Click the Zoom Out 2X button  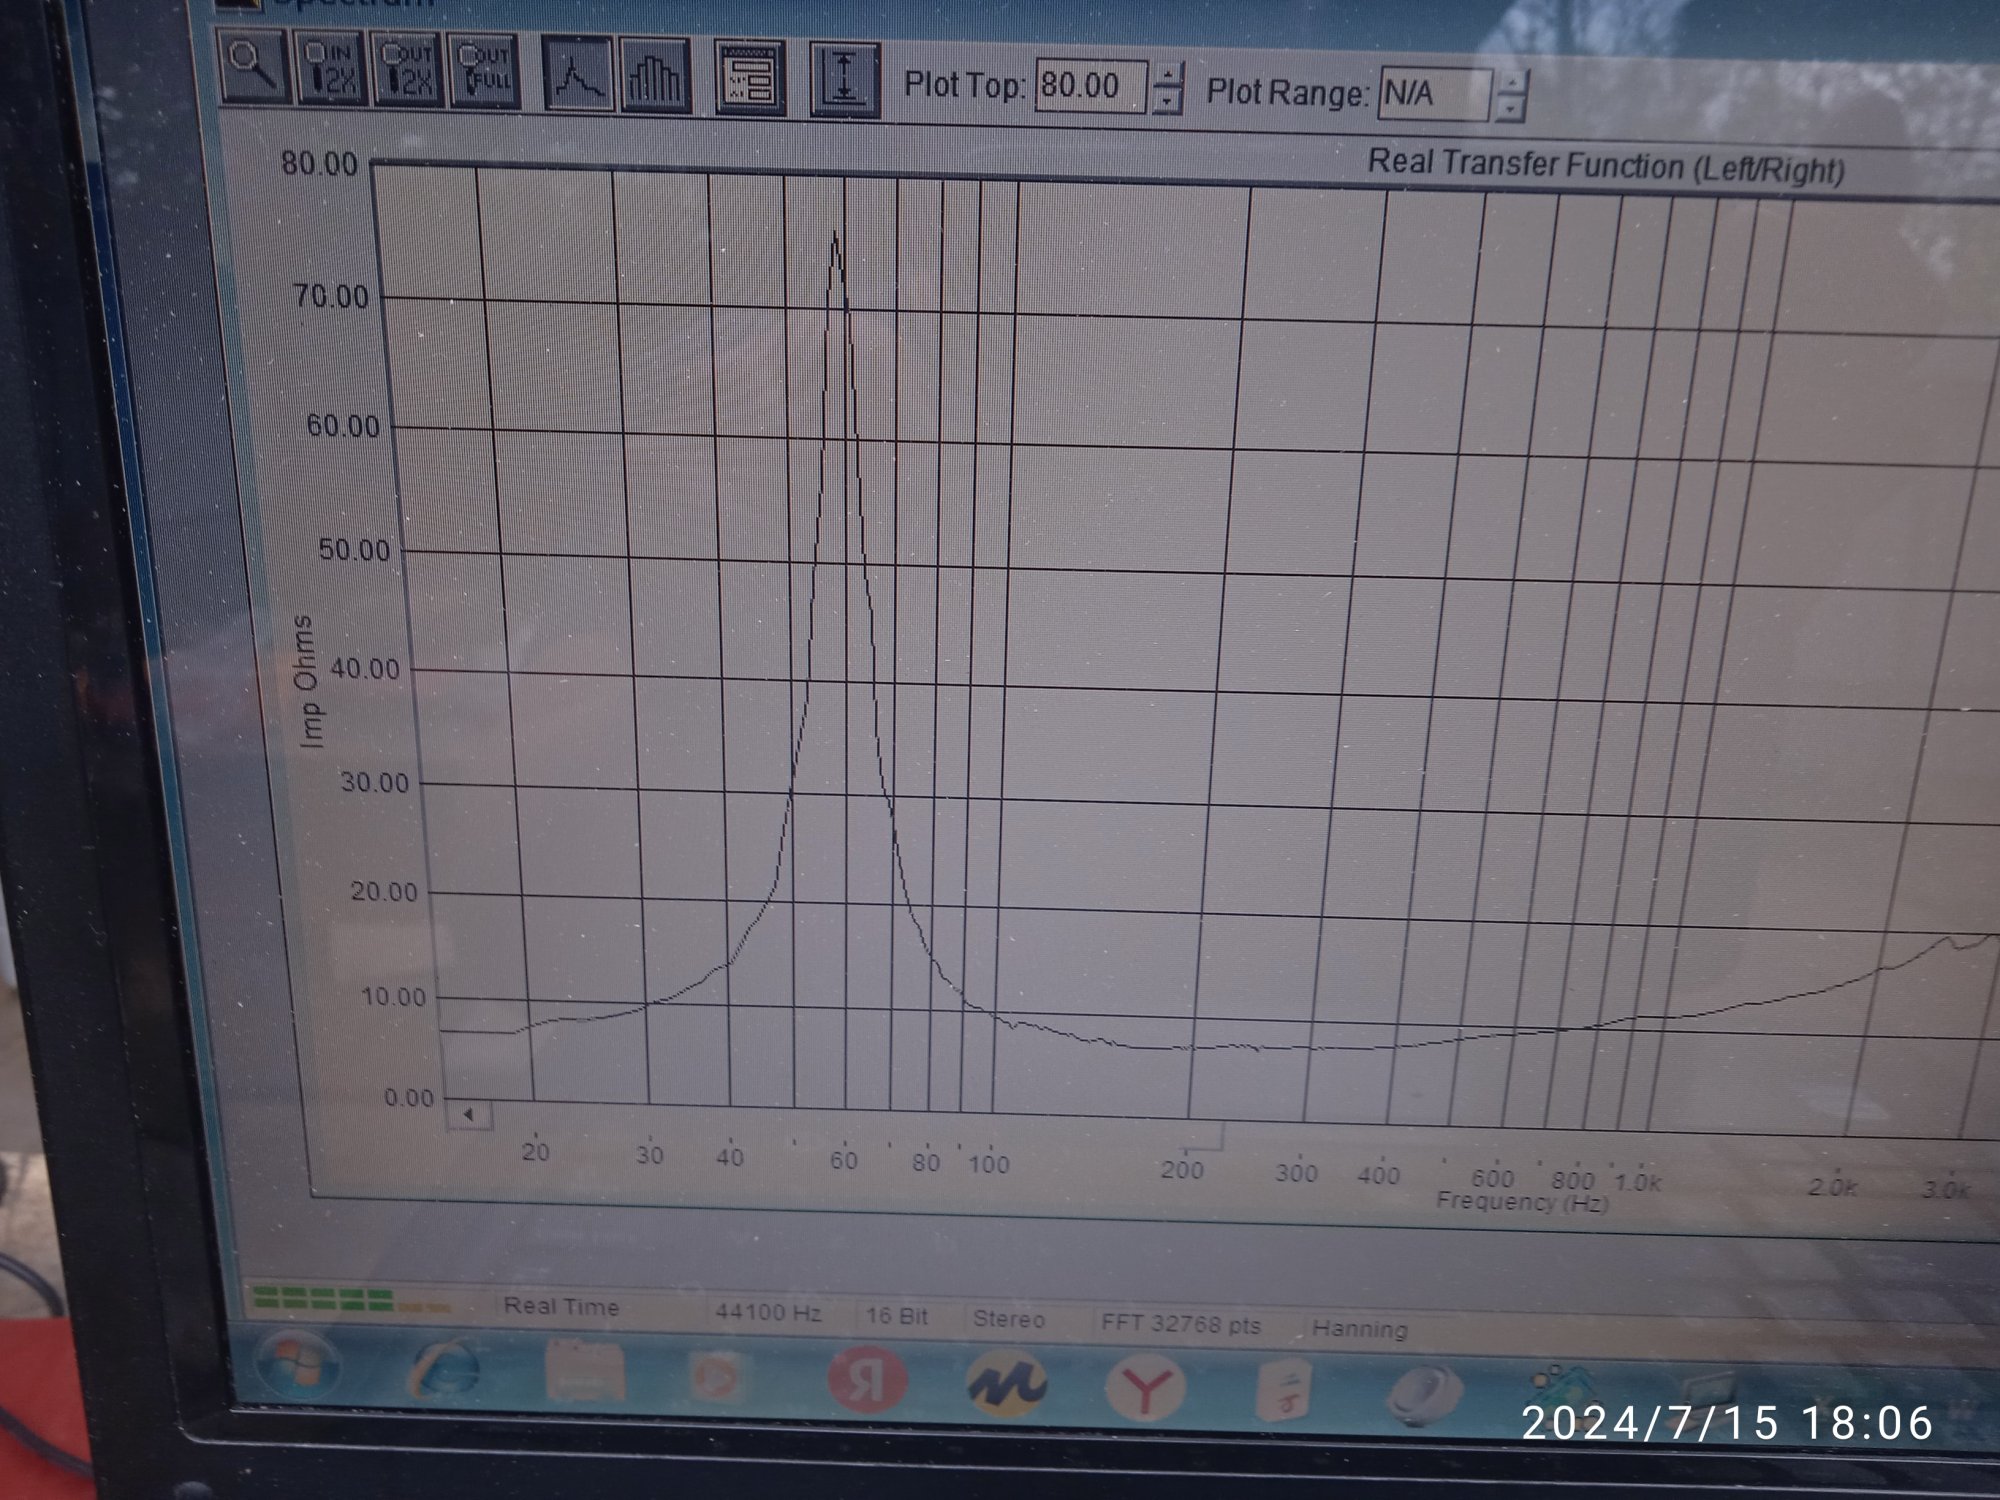click(408, 70)
